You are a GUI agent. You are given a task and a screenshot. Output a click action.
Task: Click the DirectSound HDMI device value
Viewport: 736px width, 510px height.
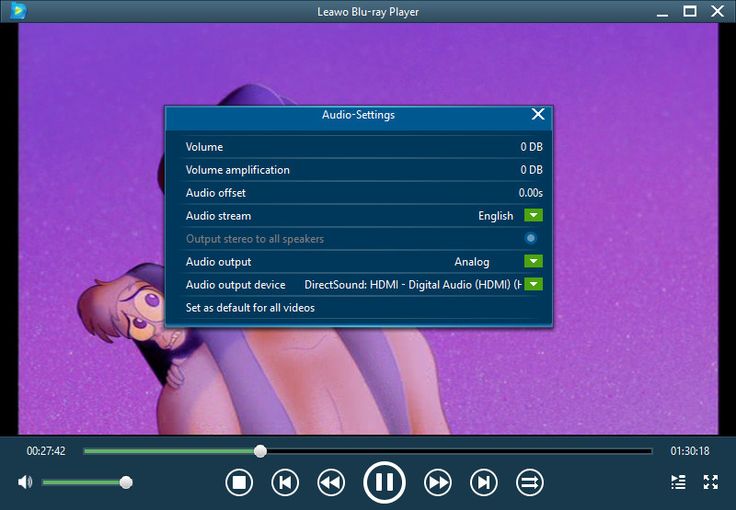coord(413,285)
